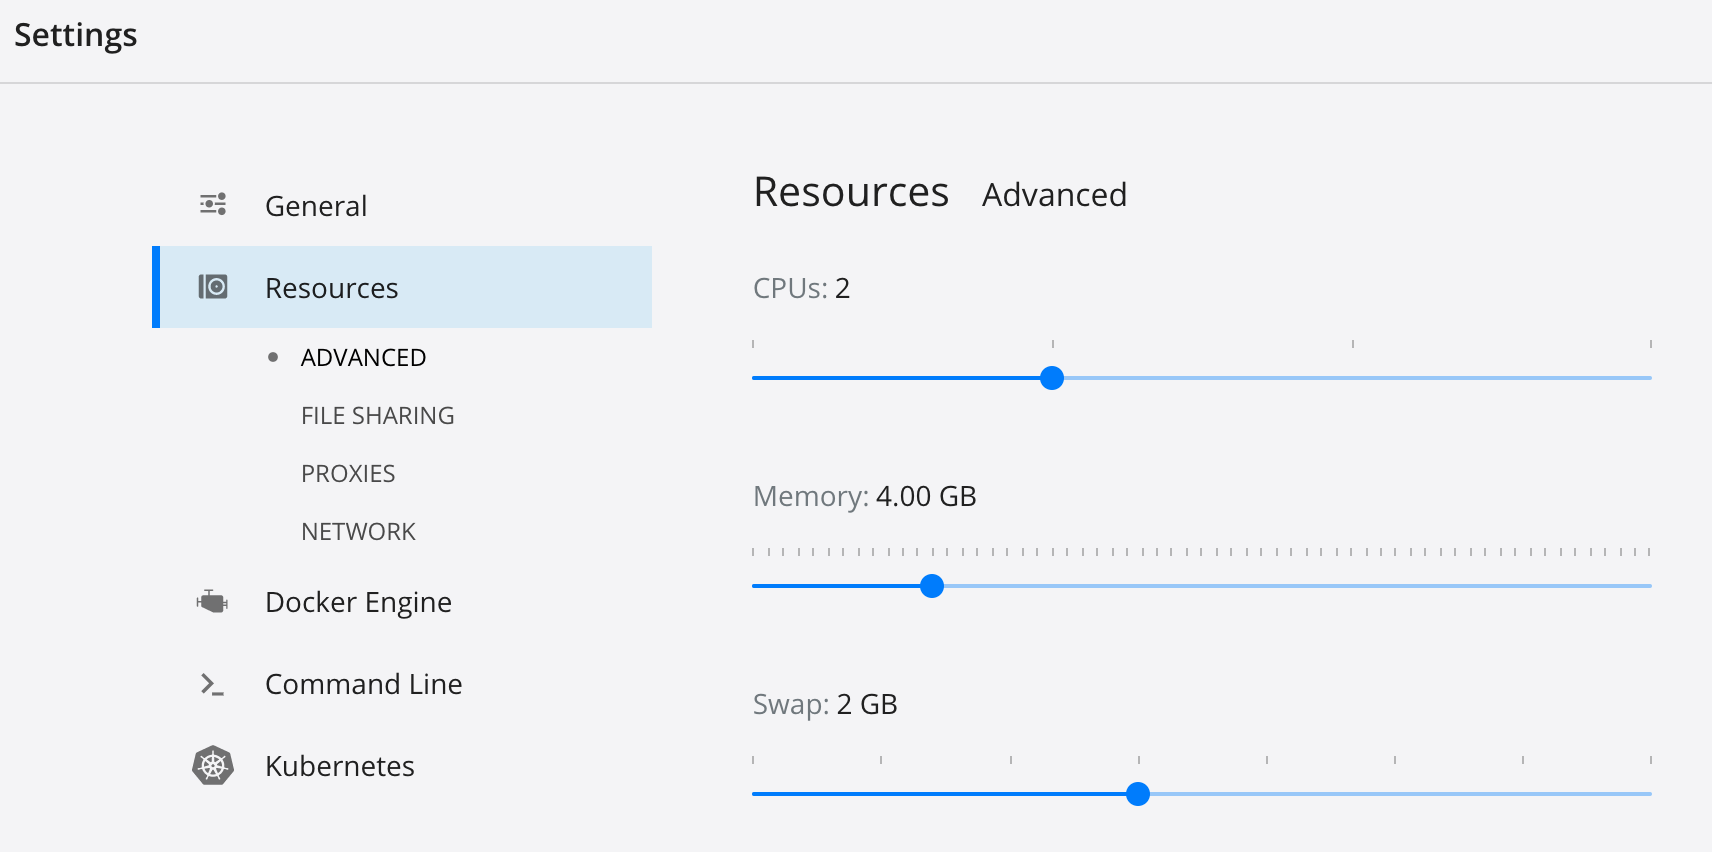Open the FILE SHARING subsection
The height and width of the screenshot is (852, 1712).
377,416
